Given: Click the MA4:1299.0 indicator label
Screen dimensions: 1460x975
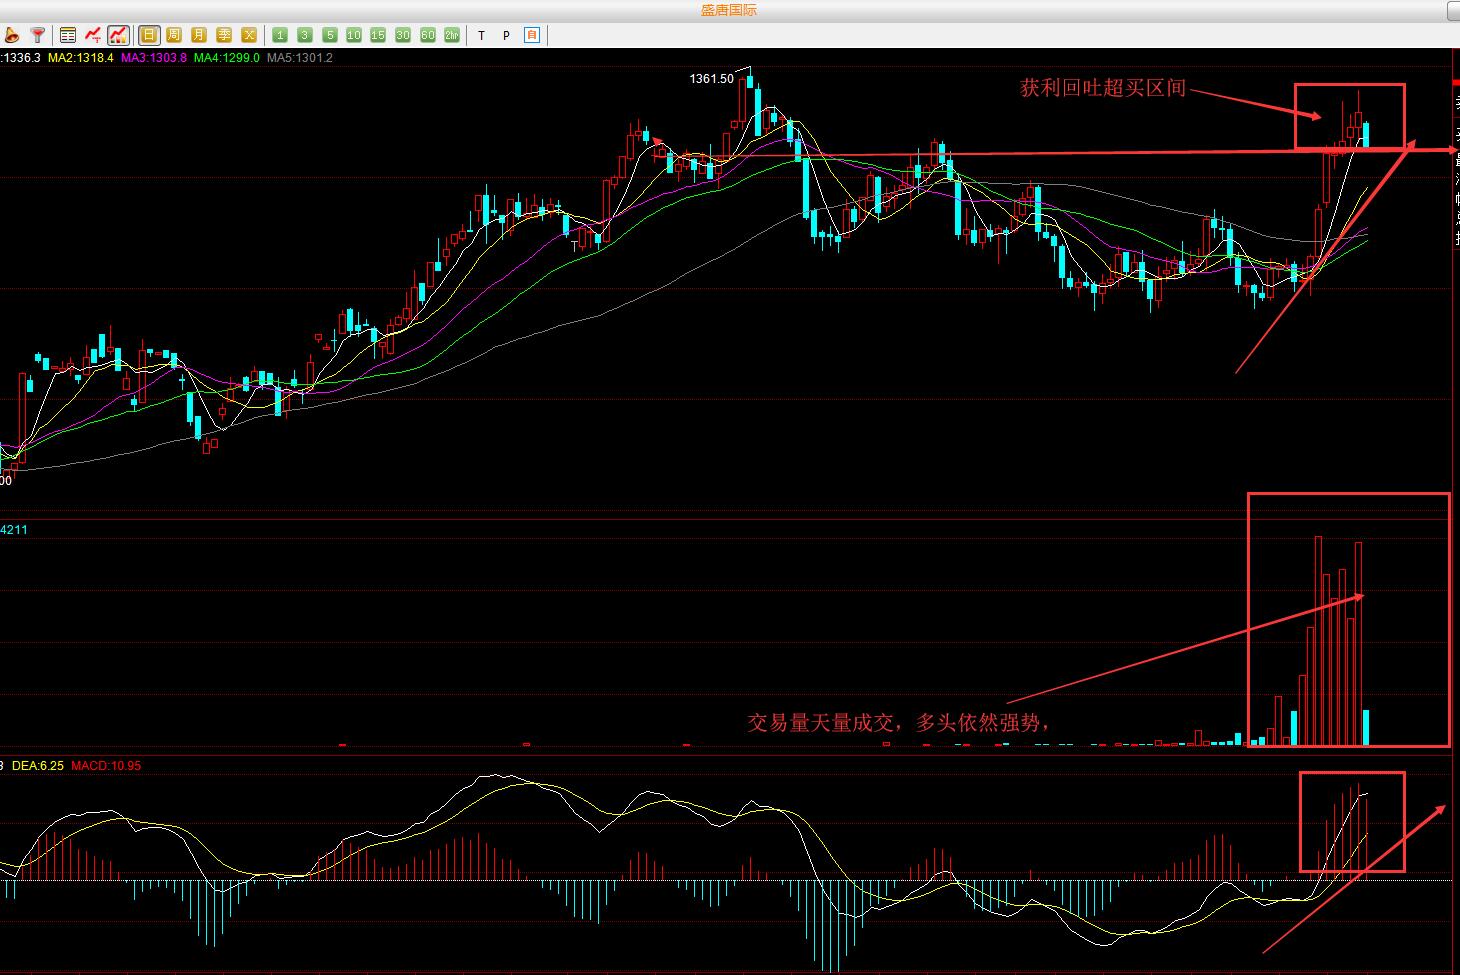Looking at the screenshot, I should point(227,58).
